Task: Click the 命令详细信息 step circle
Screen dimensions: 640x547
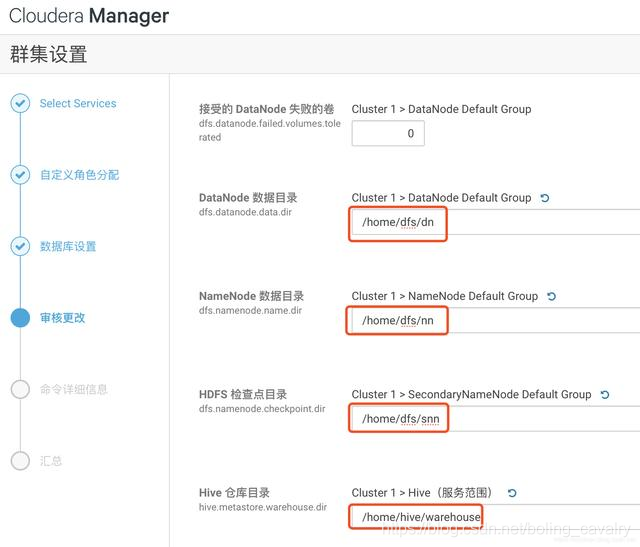Action: pos(20,389)
